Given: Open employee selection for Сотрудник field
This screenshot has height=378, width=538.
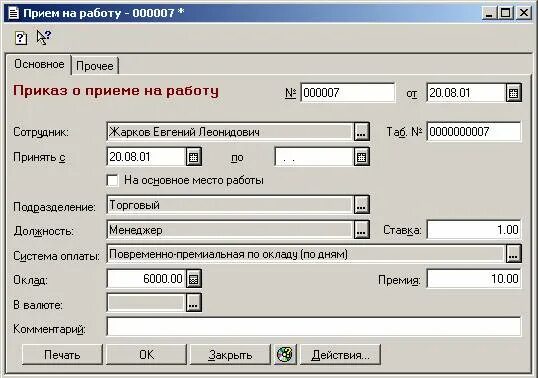Looking at the screenshot, I should point(362,132).
